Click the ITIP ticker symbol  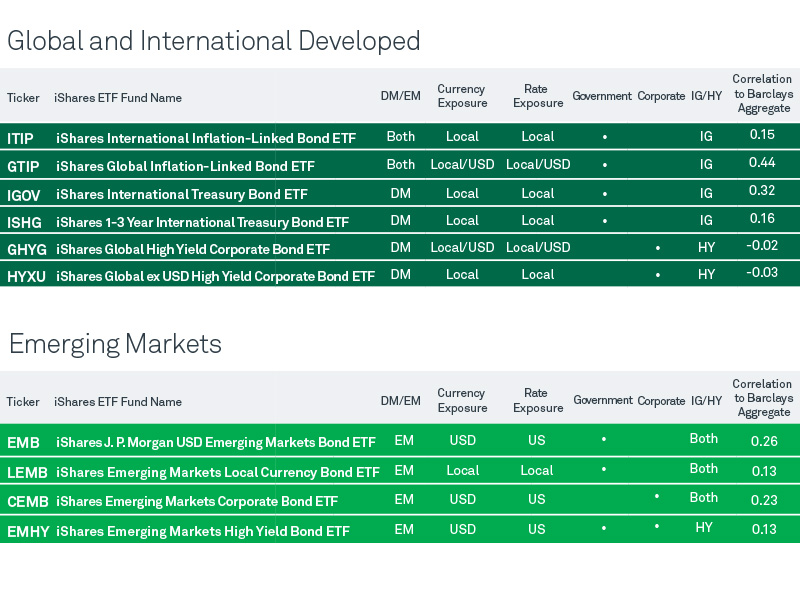pyautogui.click(x=20, y=138)
